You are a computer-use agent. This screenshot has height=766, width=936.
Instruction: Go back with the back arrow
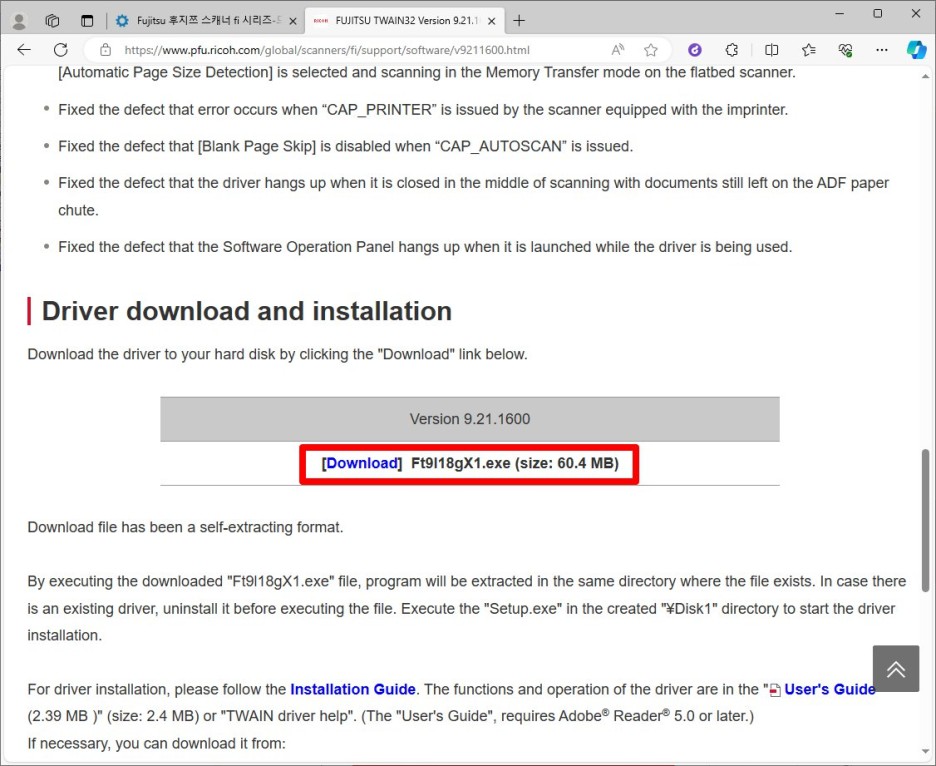[24, 50]
